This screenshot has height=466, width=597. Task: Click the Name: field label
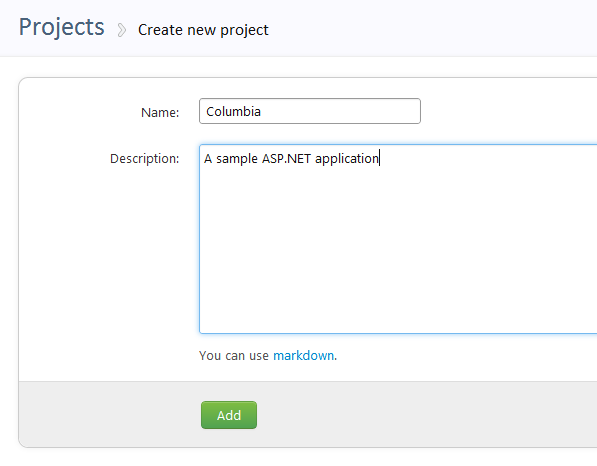160,112
